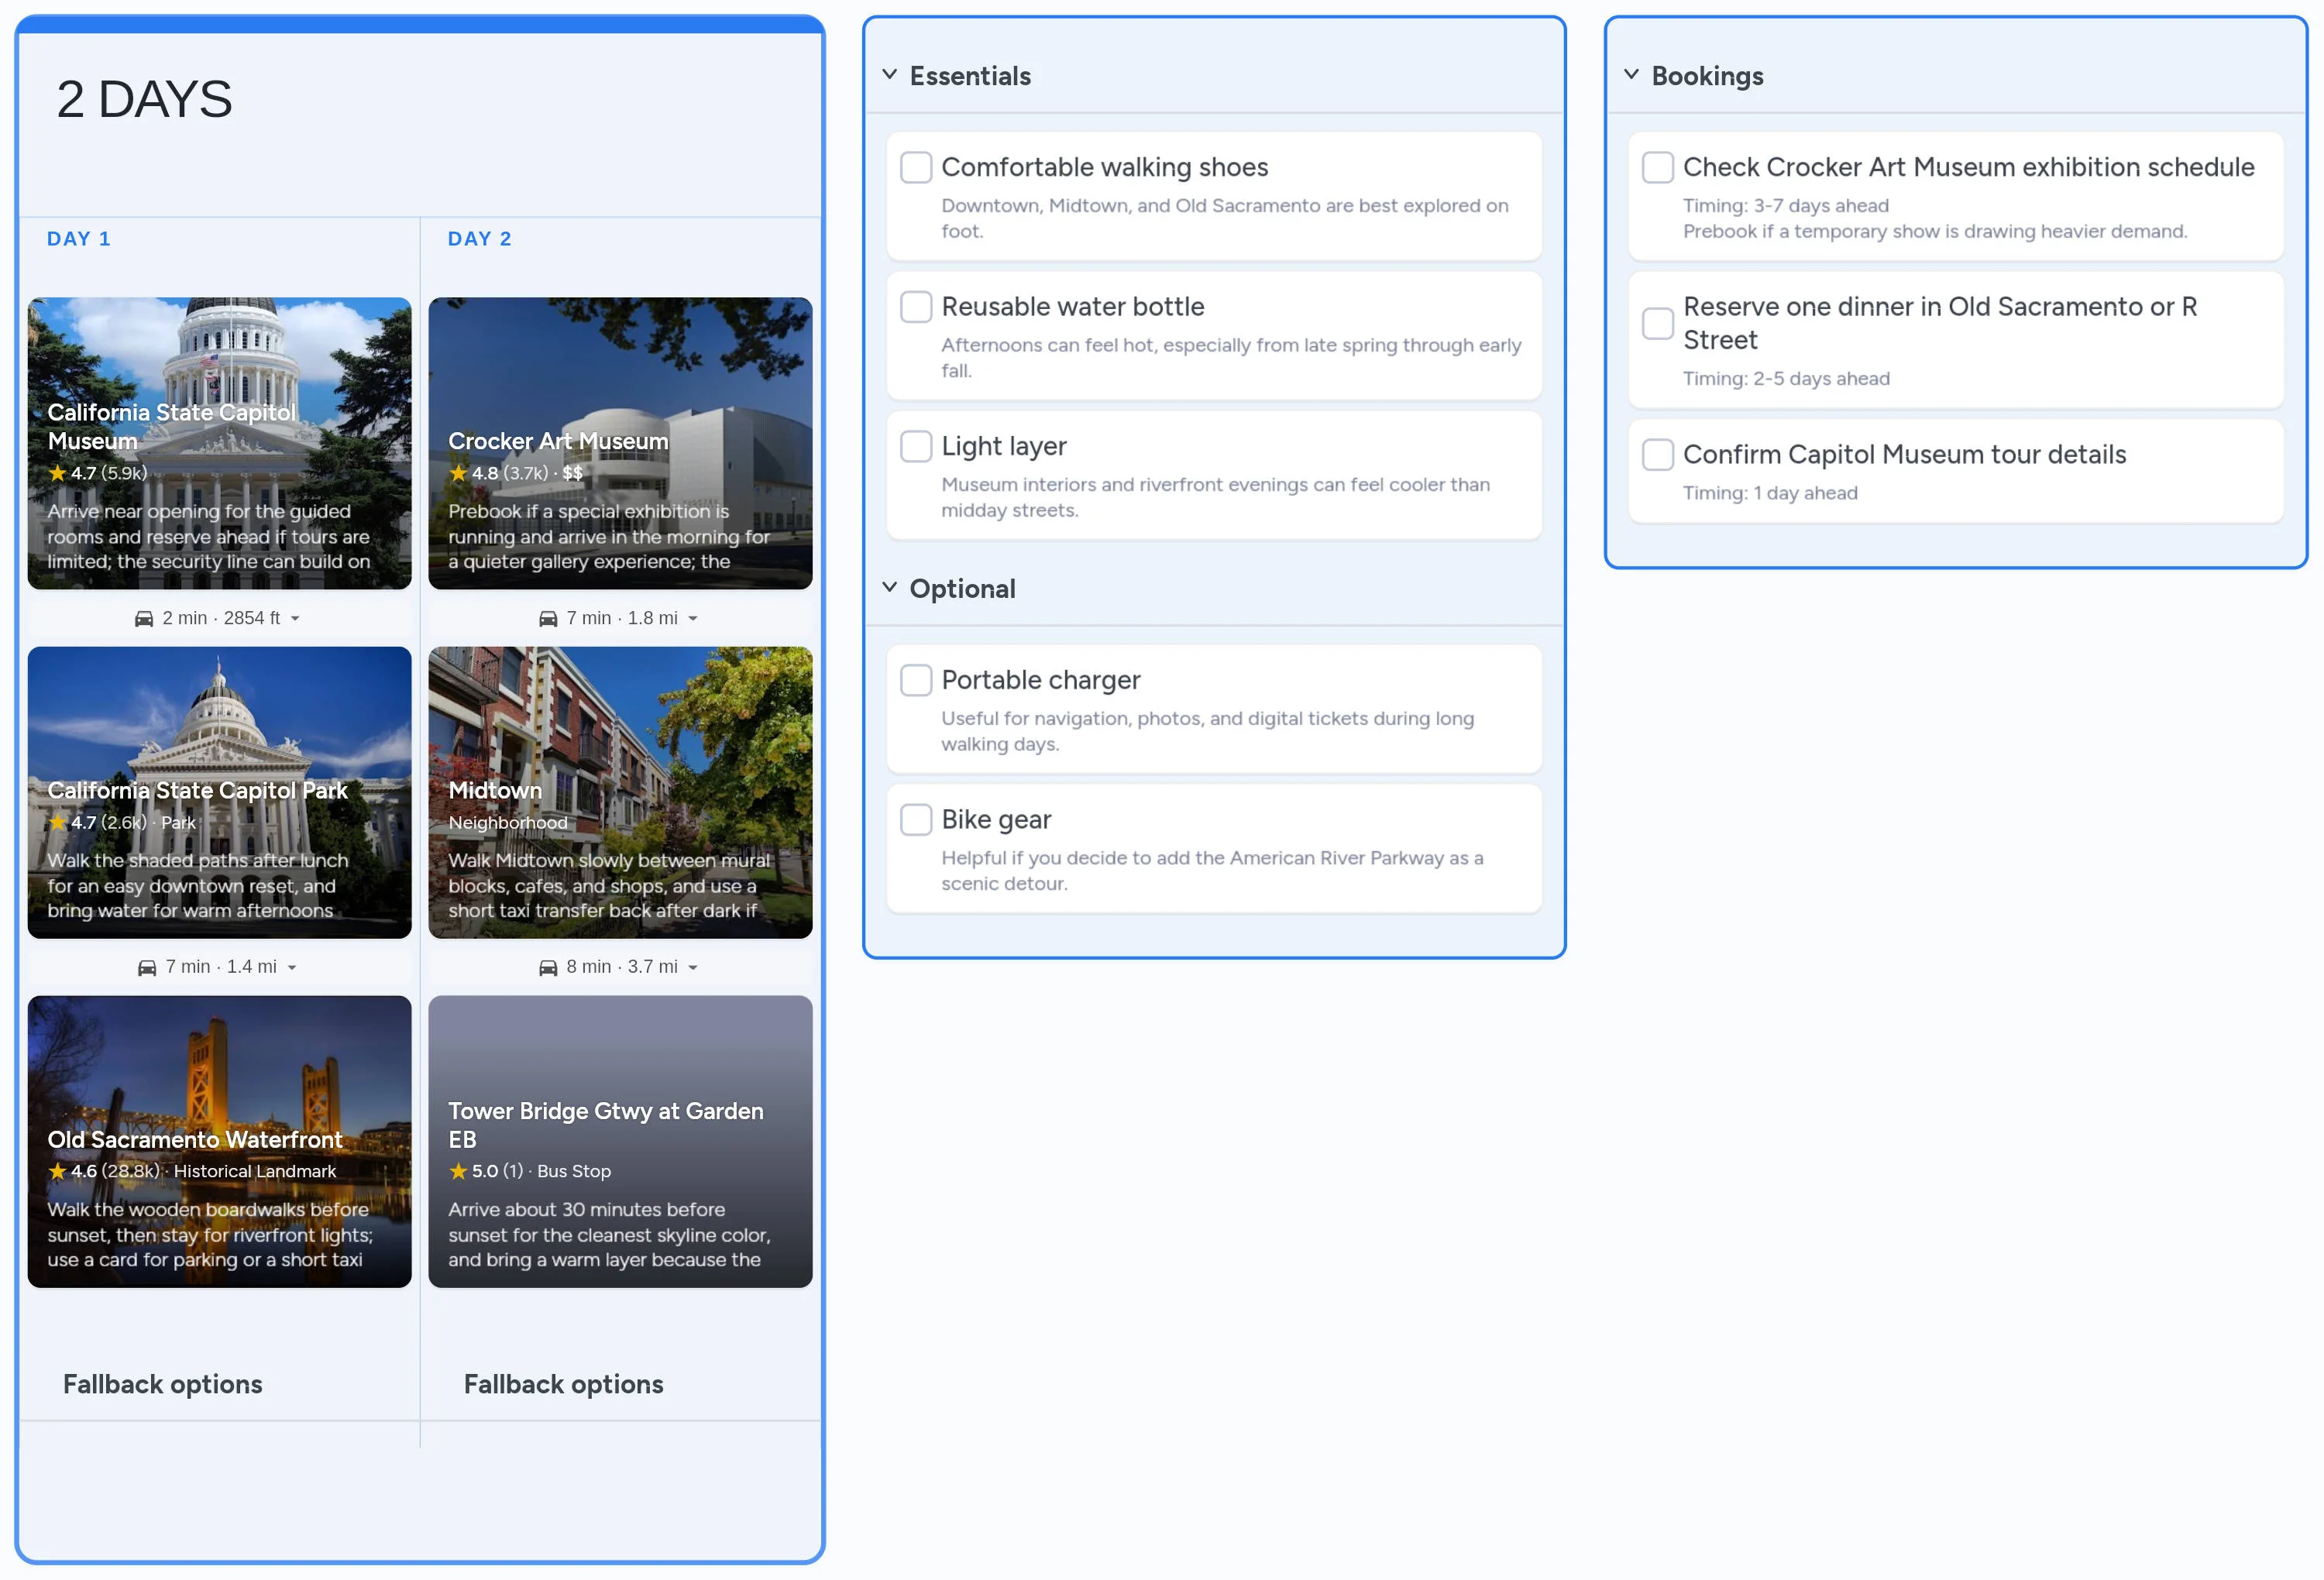The image size is (2324, 1580).
Task: Collapse the Optional section chevron
Action: (x=889, y=588)
